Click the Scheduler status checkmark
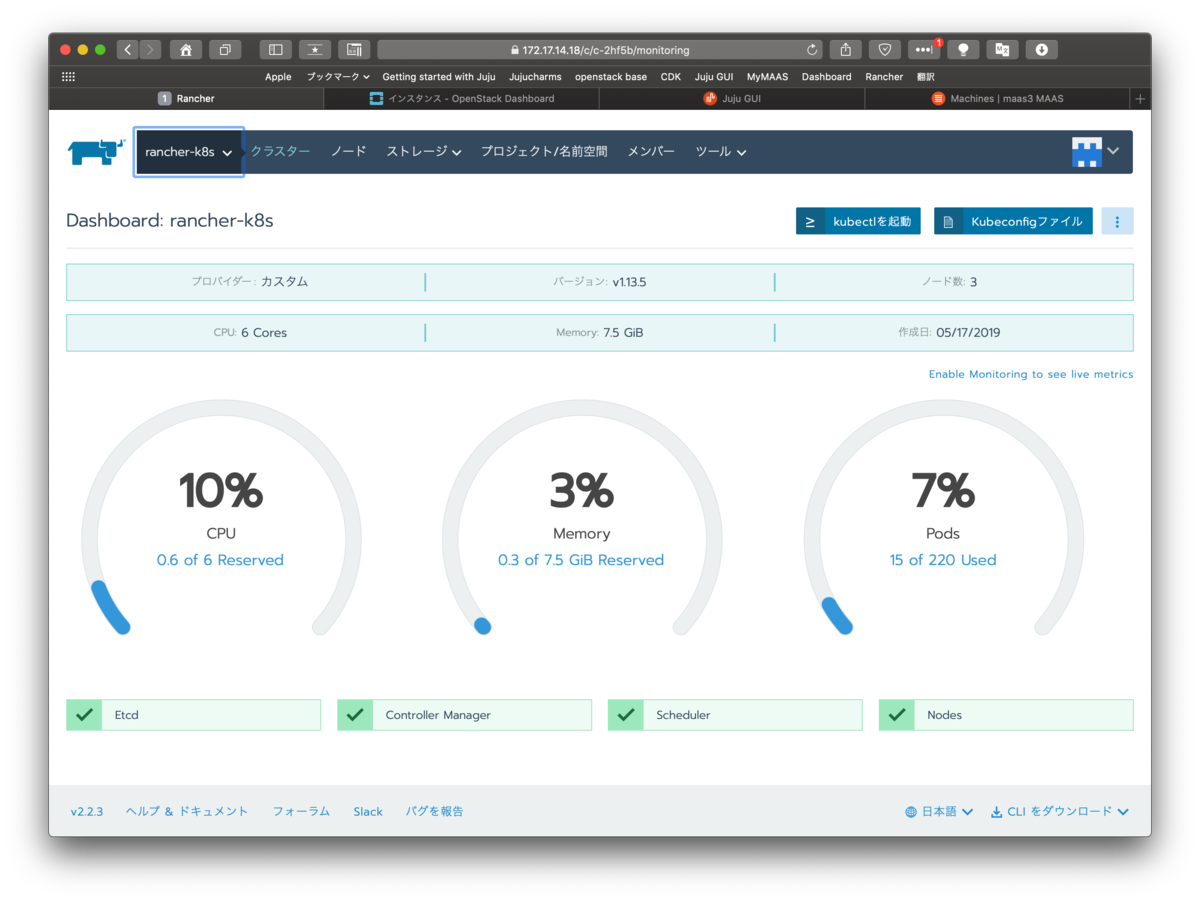The width and height of the screenshot is (1200, 901). coord(626,715)
